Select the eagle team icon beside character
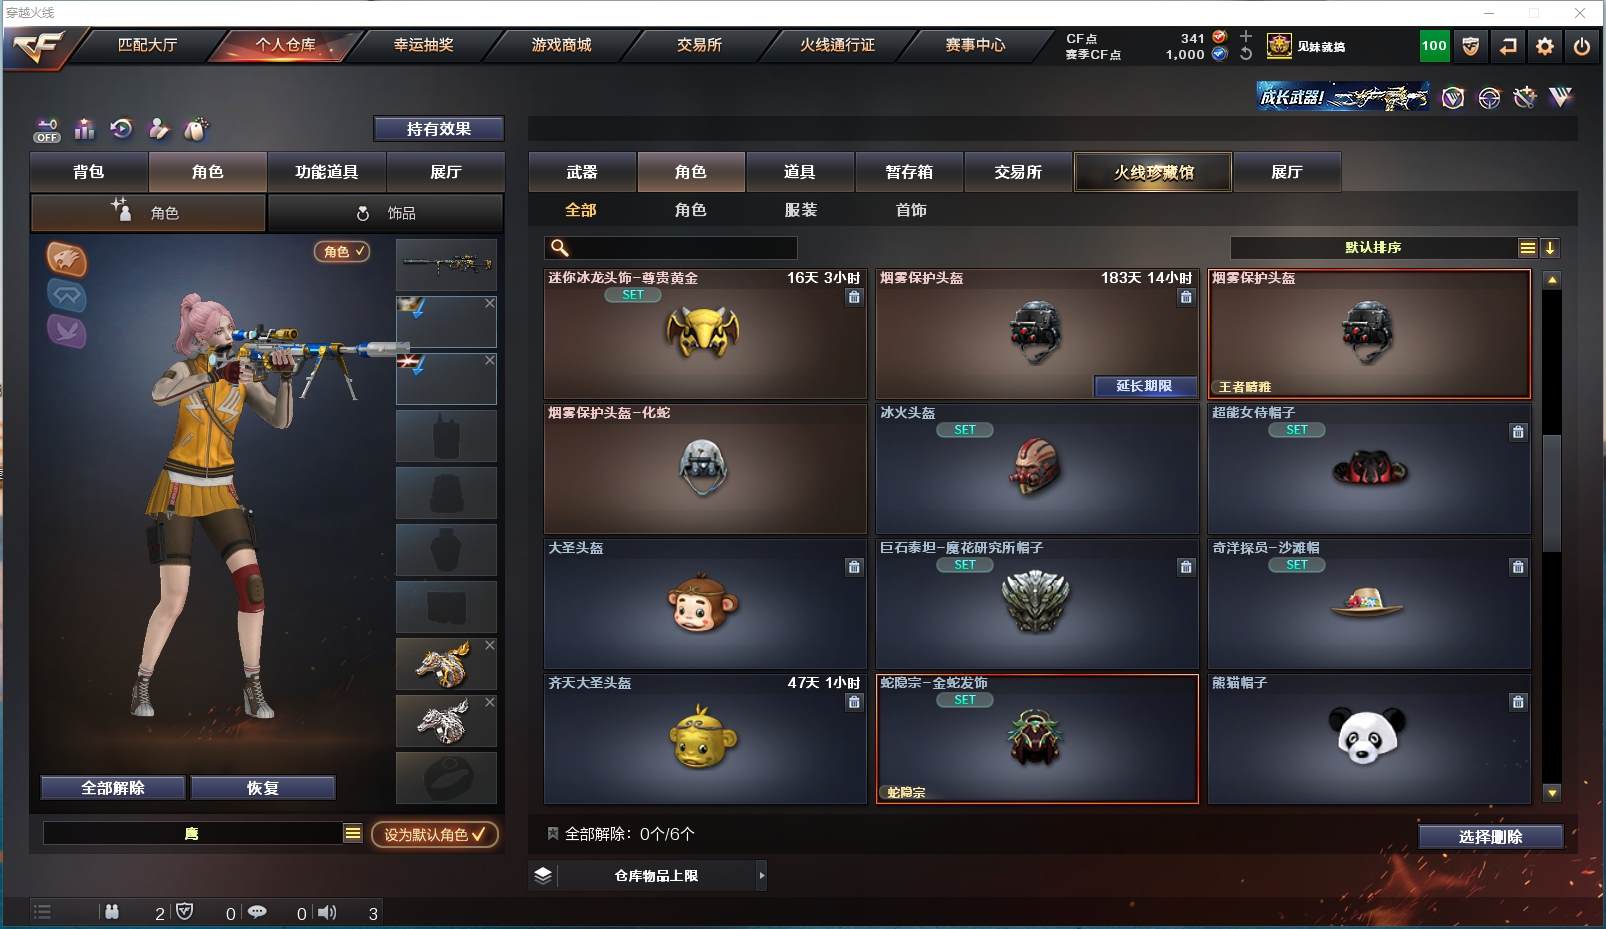 (x=67, y=259)
